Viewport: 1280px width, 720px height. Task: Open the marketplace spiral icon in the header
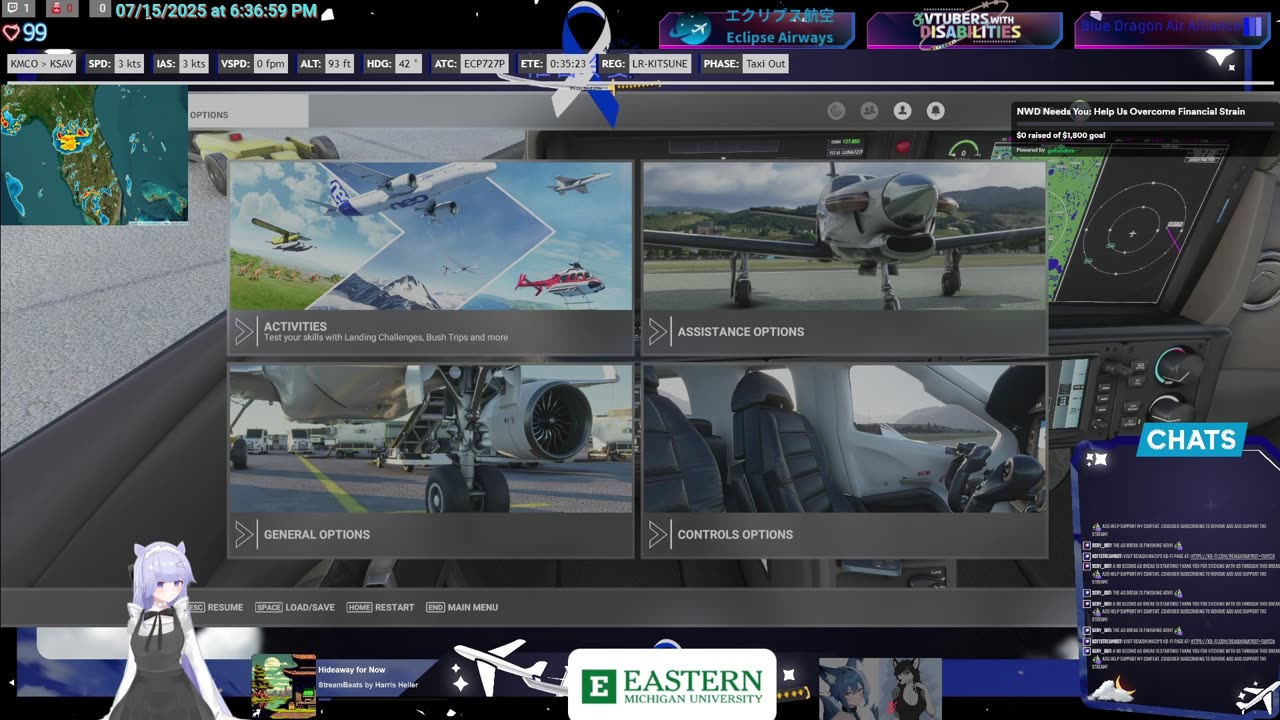click(x=837, y=111)
